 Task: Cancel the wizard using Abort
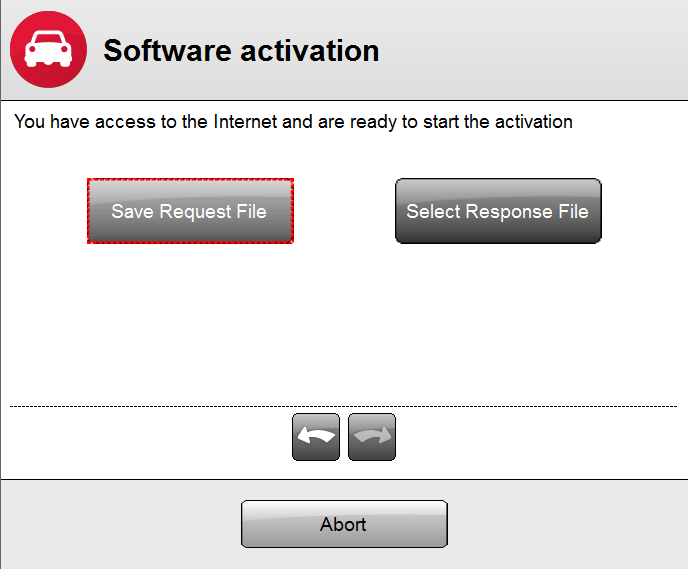point(344,524)
